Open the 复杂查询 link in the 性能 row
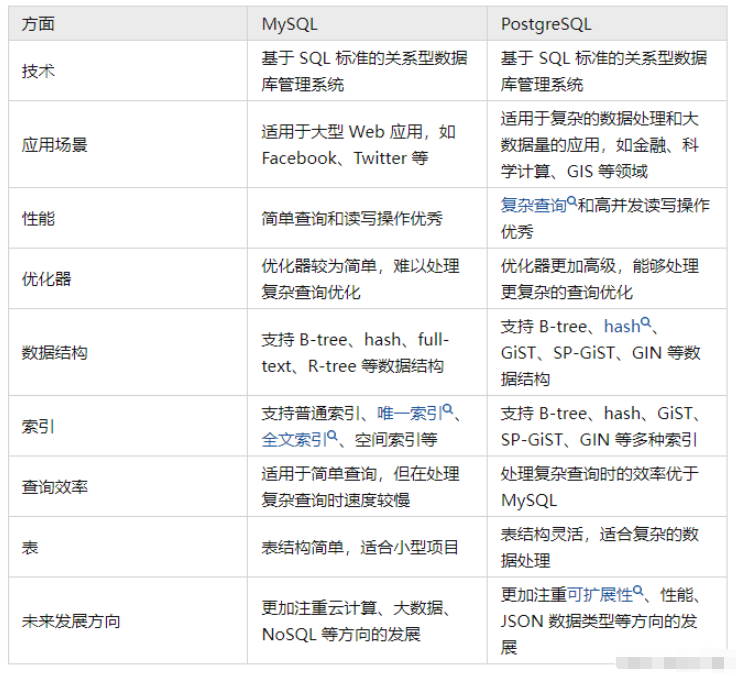The width and height of the screenshot is (739, 676). point(533,206)
